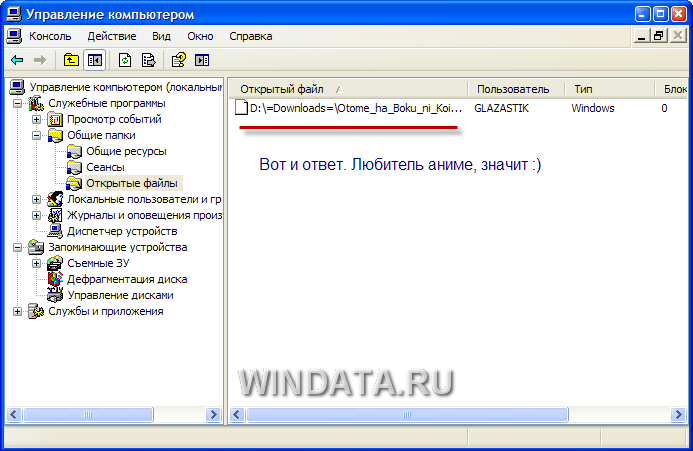Image resolution: width=693 pixels, height=451 pixels.
Task: Click the Refresh toolbar icon
Action: pyautogui.click(x=125, y=60)
